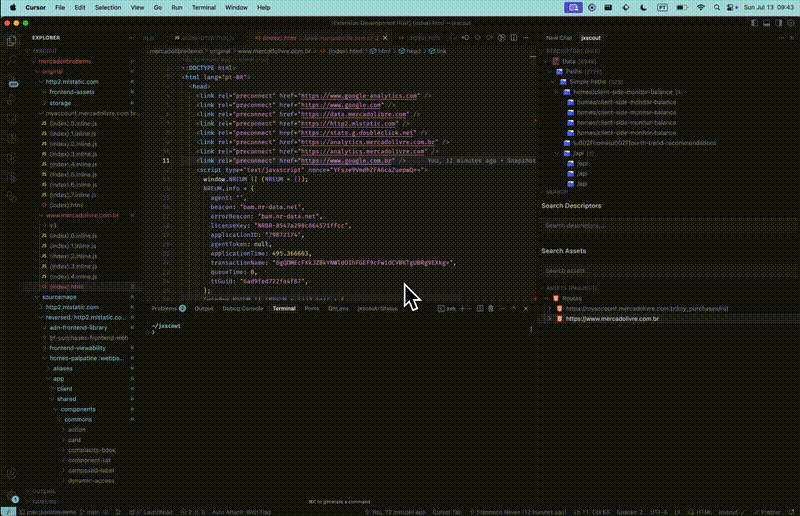This screenshot has width=800, height=516.
Task: Collapse the Simple Paths node
Action: click(554, 82)
